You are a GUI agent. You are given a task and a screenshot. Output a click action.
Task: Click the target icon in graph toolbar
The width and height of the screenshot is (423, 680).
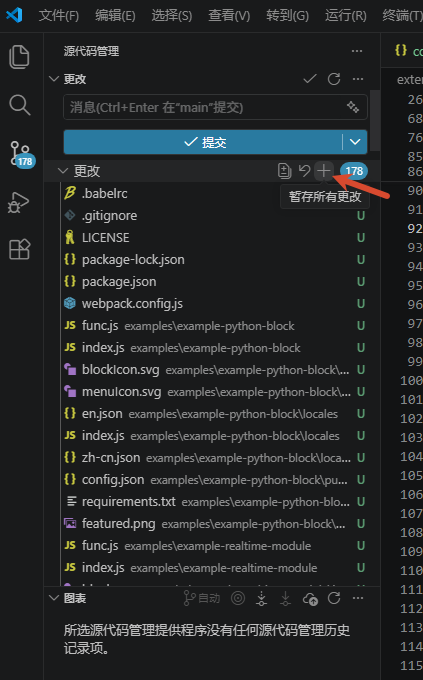coord(238,598)
